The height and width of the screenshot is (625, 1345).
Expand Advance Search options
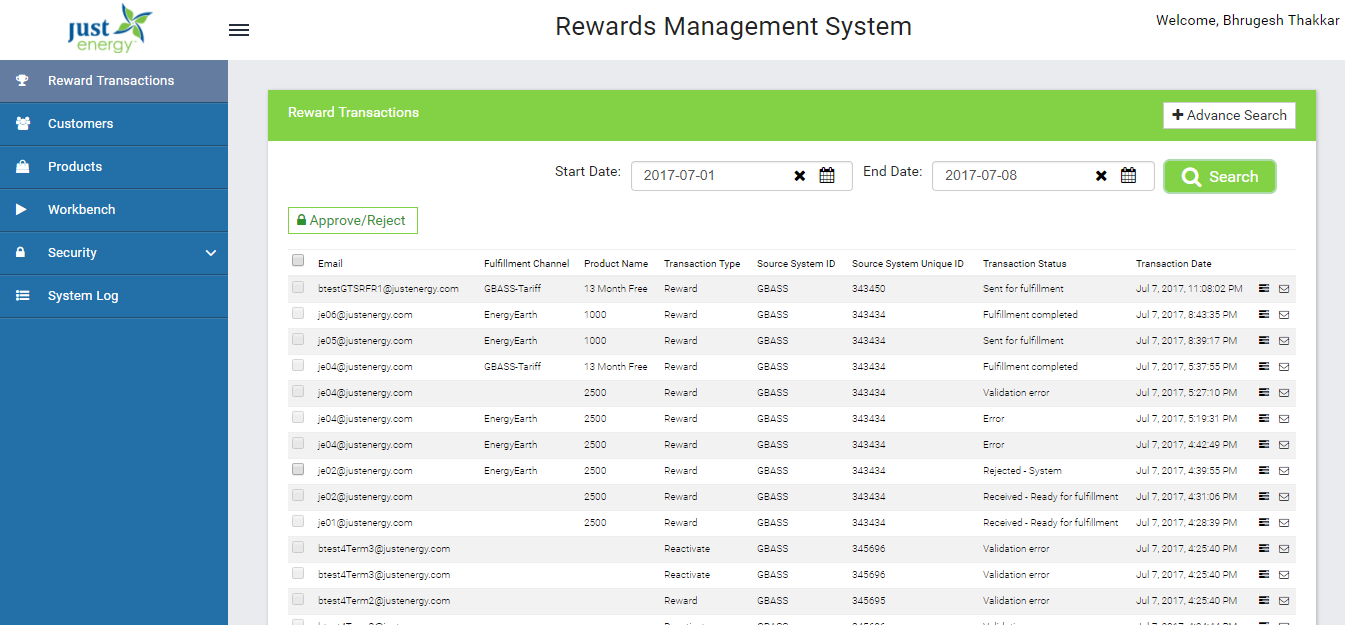[1228, 115]
